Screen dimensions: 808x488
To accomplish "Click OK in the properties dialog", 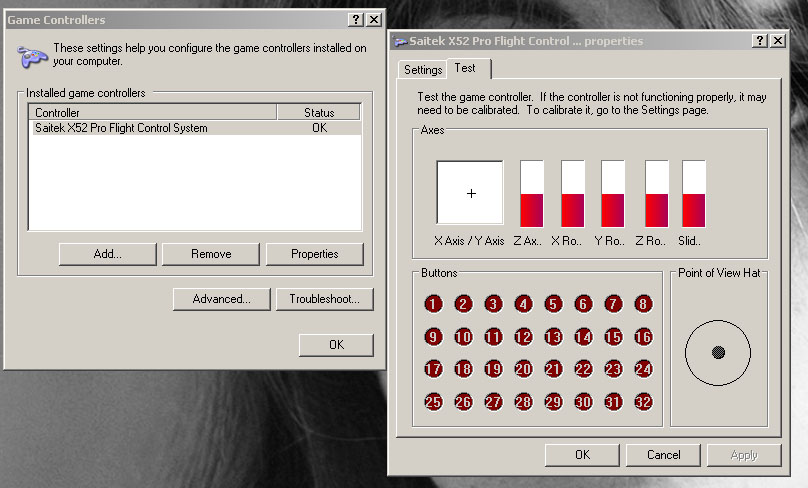I will point(582,455).
